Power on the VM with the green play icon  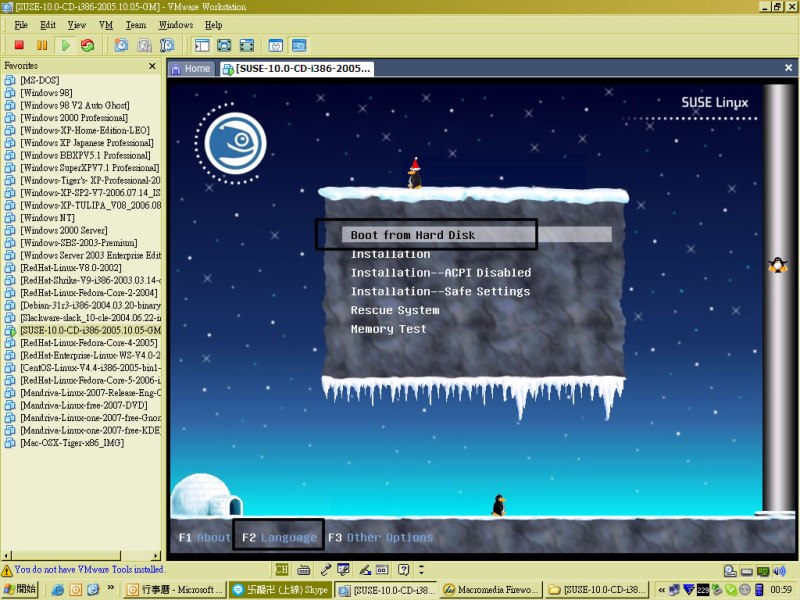point(65,45)
